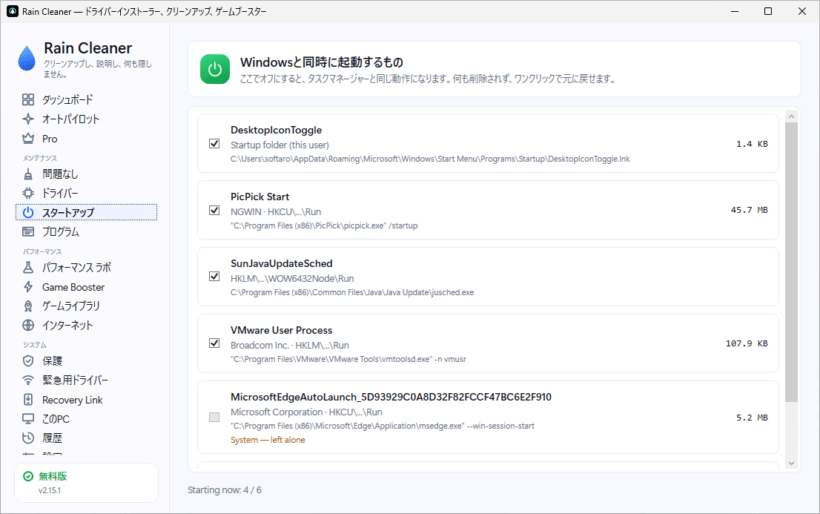Click the 5.2 MB size value

pyautogui.click(x=752, y=418)
